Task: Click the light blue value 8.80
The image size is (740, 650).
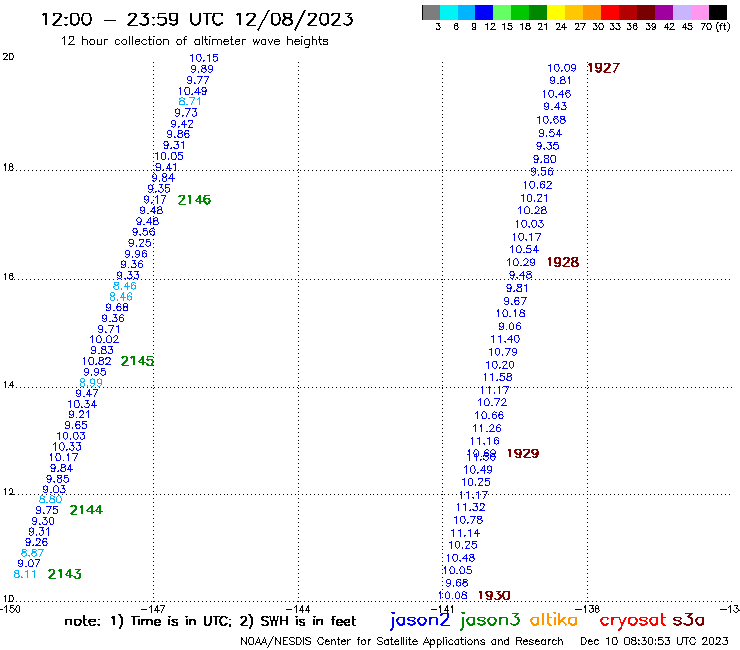Action: (x=50, y=499)
